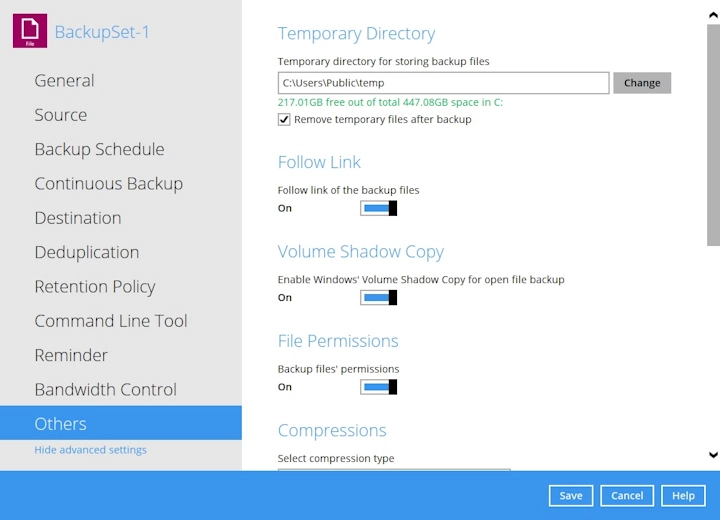Open the compression type dropdown
Image resolution: width=720 pixels, height=520 pixels.
coord(394,469)
